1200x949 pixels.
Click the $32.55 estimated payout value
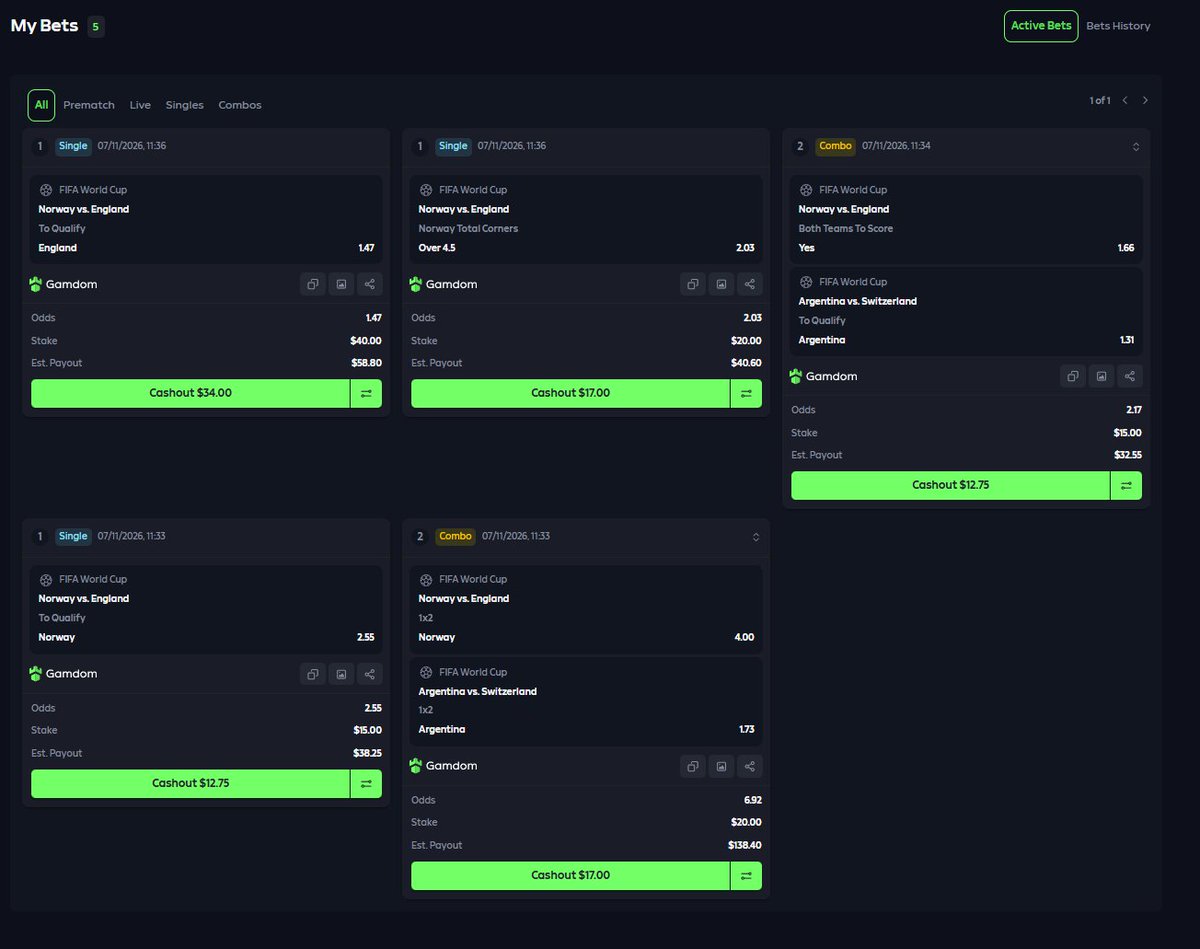coord(1128,455)
